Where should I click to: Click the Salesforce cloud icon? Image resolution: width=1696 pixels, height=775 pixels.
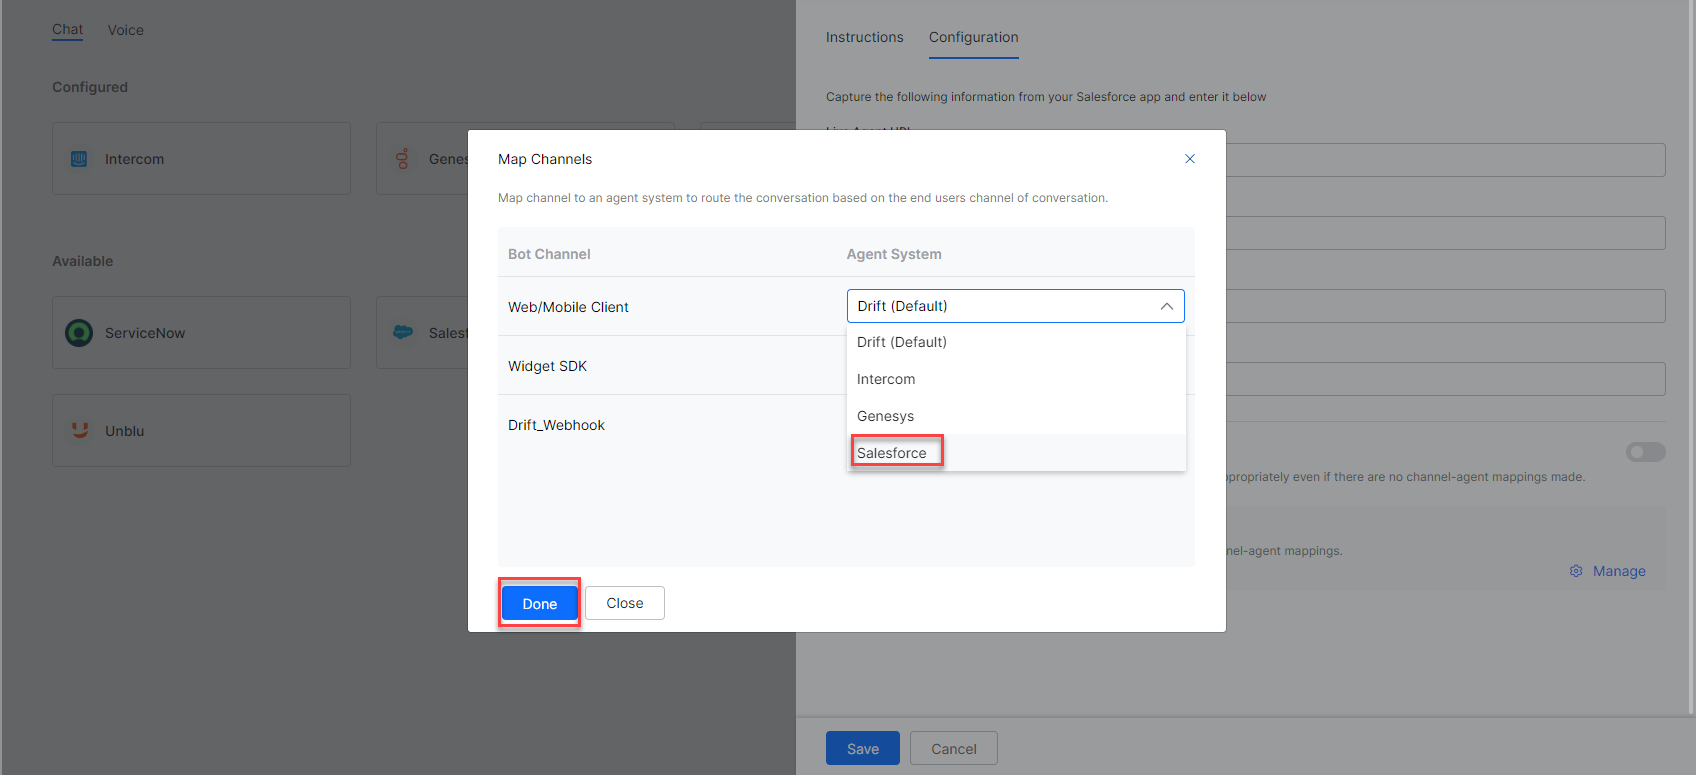(403, 333)
